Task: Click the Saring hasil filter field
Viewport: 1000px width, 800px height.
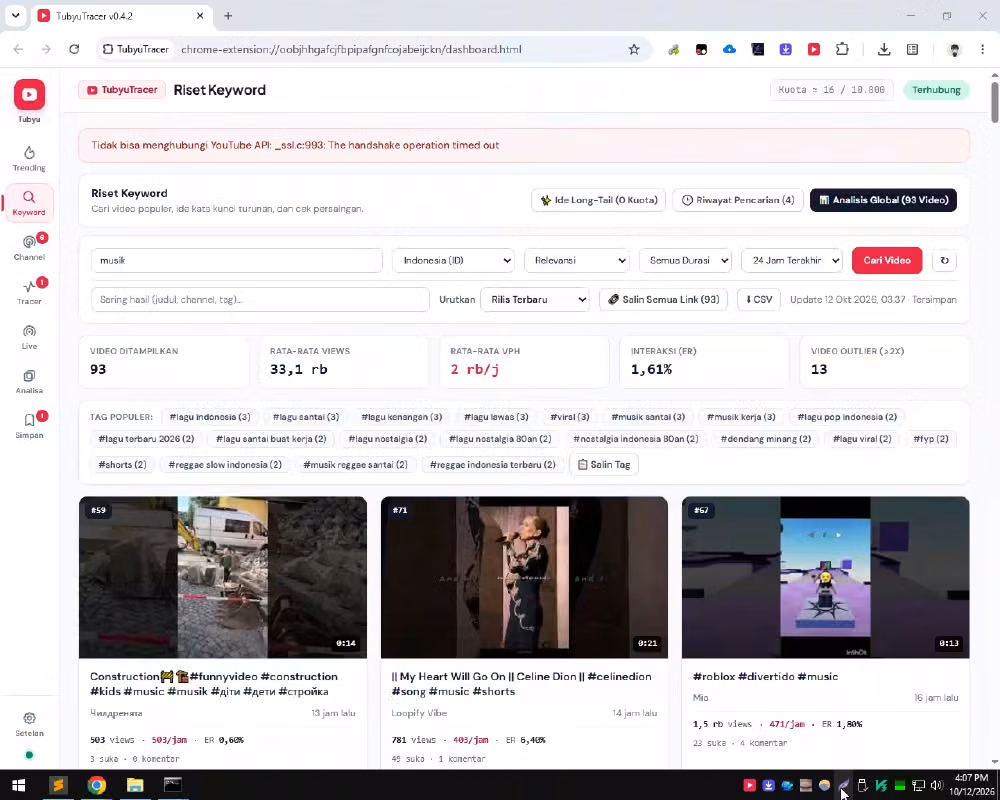Action: [260, 299]
